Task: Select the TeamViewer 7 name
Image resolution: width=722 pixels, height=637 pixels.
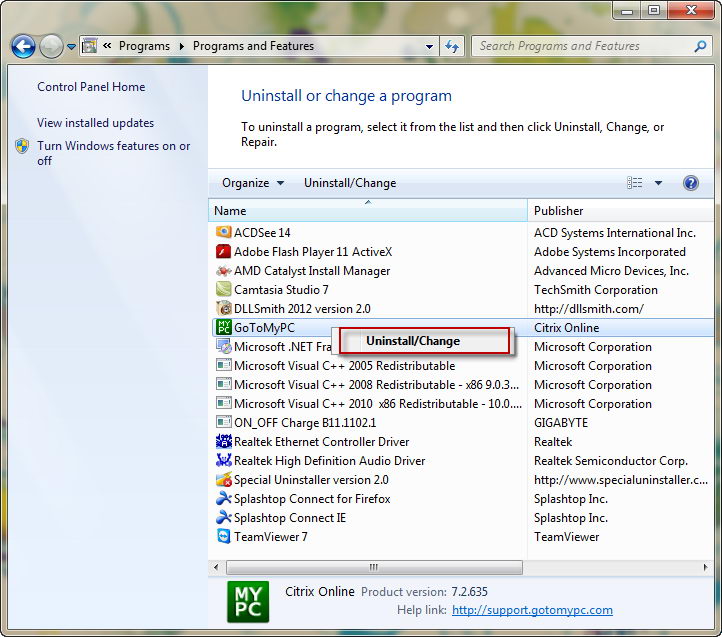Action: (x=271, y=537)
